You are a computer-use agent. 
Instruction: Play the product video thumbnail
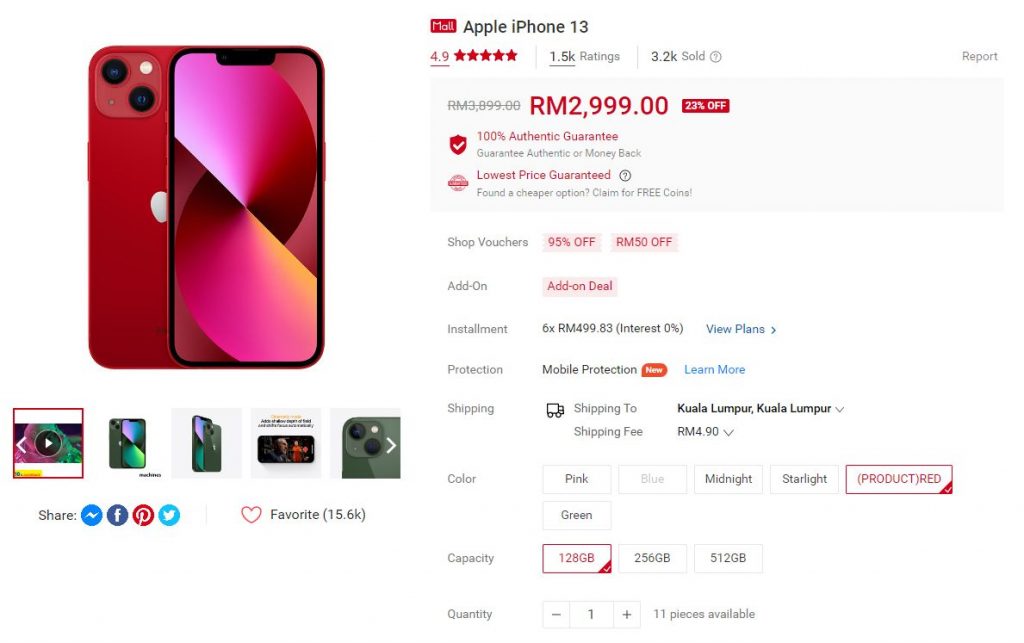48,443
